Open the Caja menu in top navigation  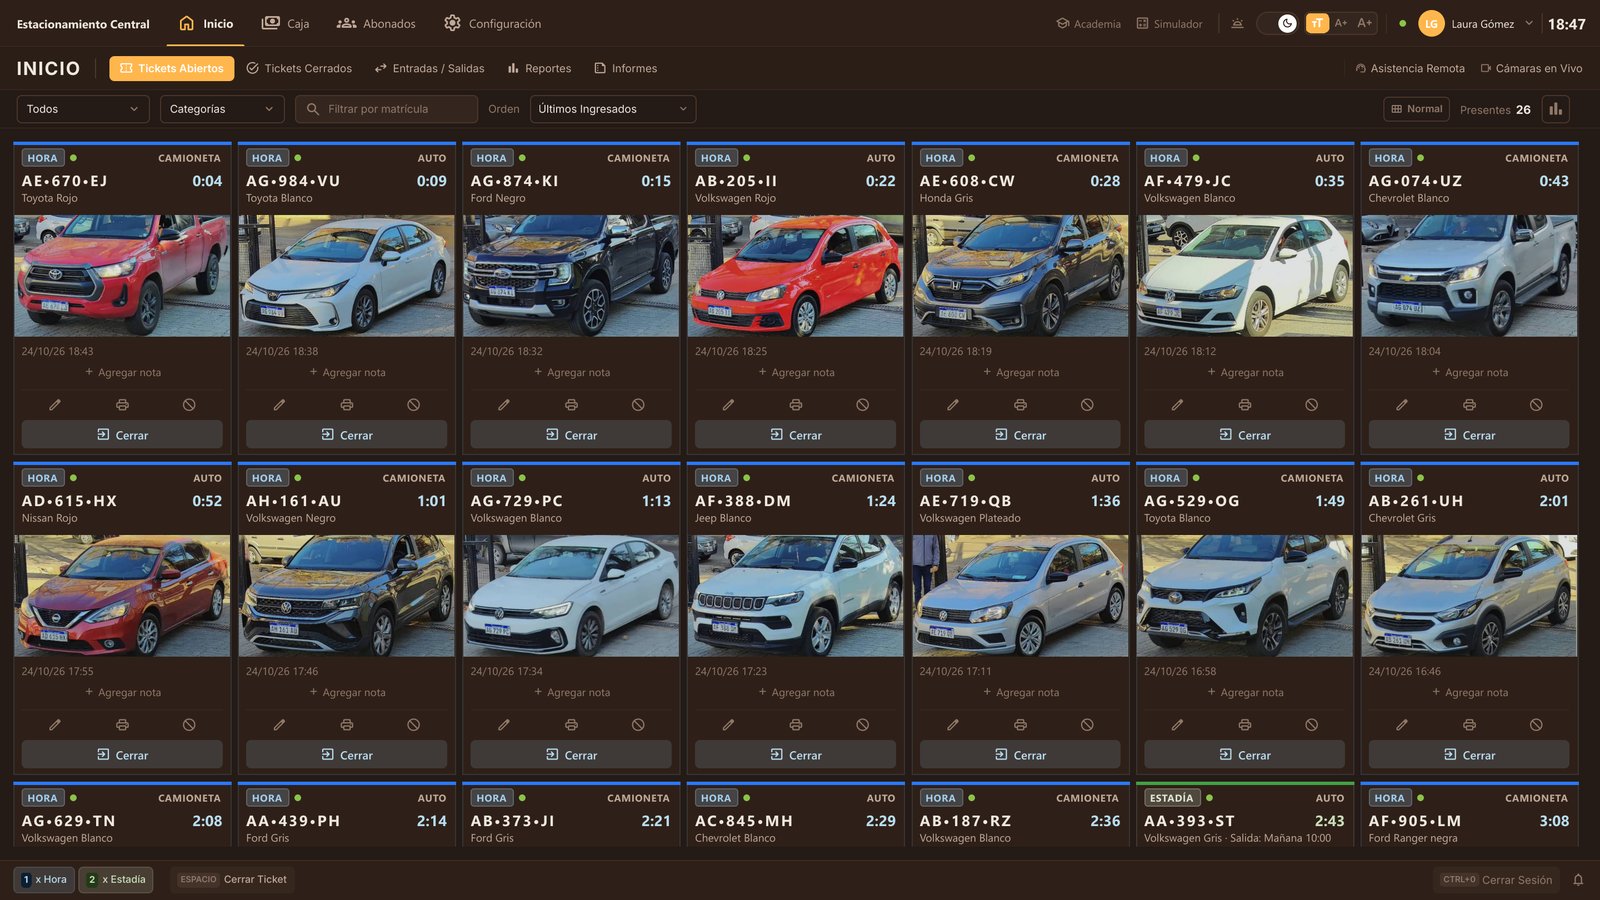click(x=285, y=23)
